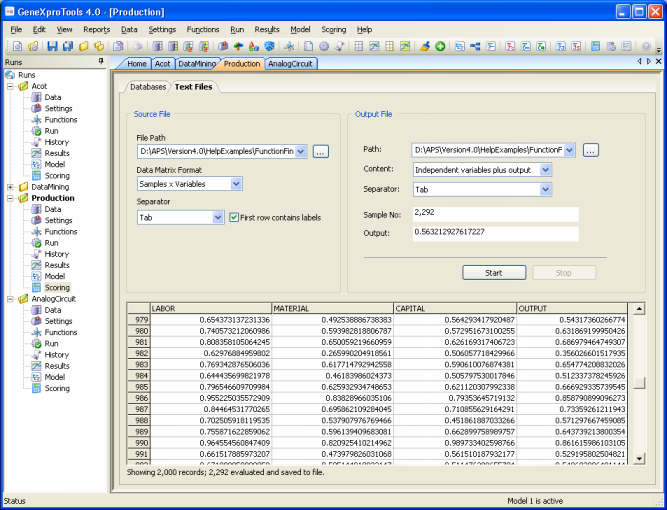Click the clipboard copy icon in toolbar
Viewport: 667px width, 510px height.
click(118, 46)
